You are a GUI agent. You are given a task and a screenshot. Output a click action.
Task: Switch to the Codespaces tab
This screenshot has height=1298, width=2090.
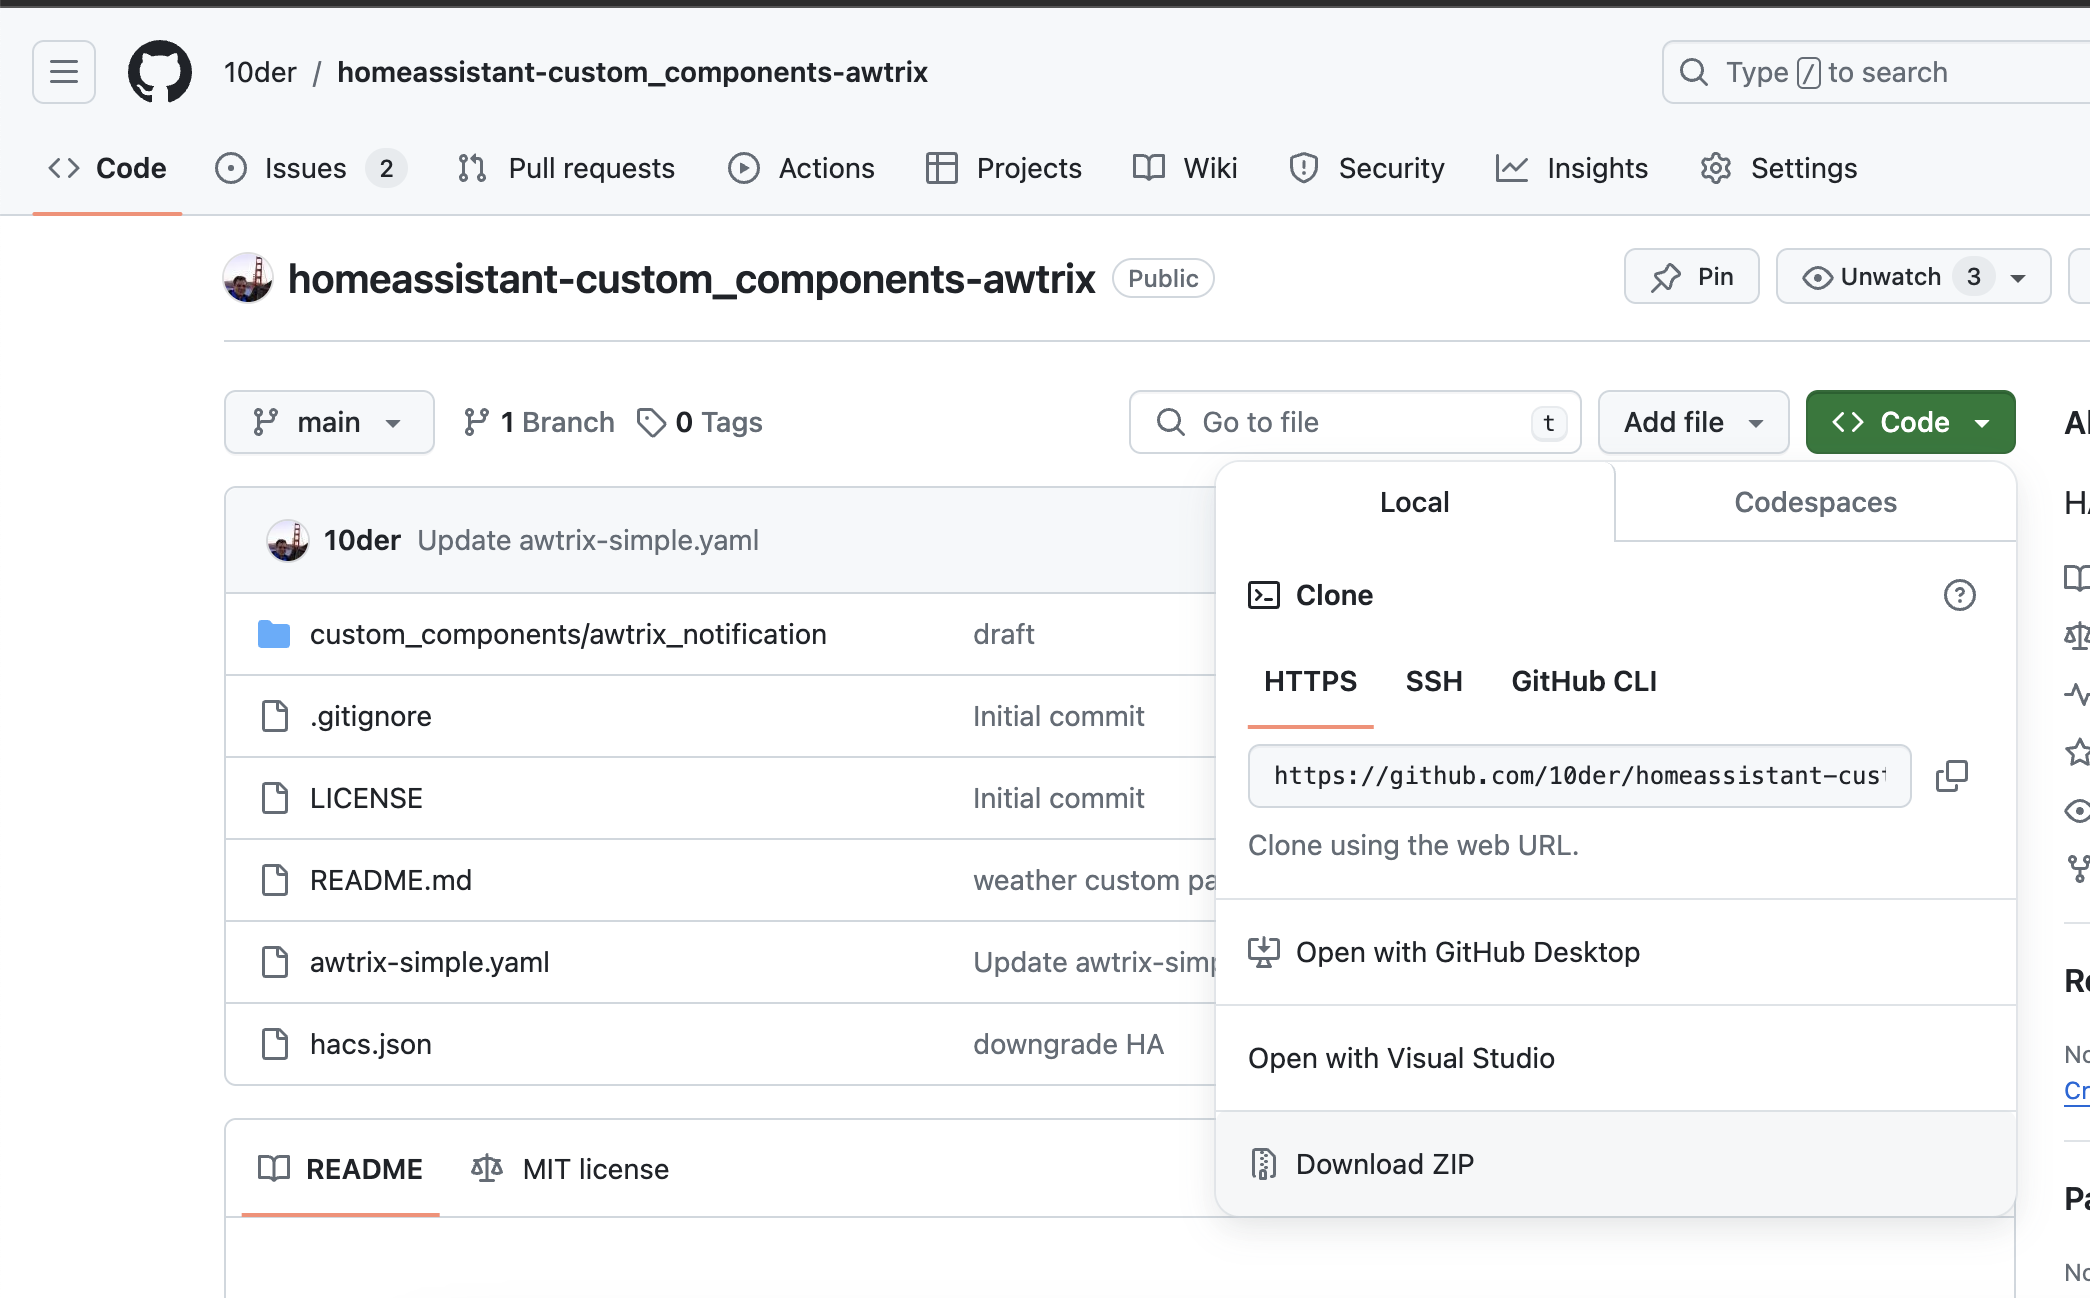(x=1814, y=502)
